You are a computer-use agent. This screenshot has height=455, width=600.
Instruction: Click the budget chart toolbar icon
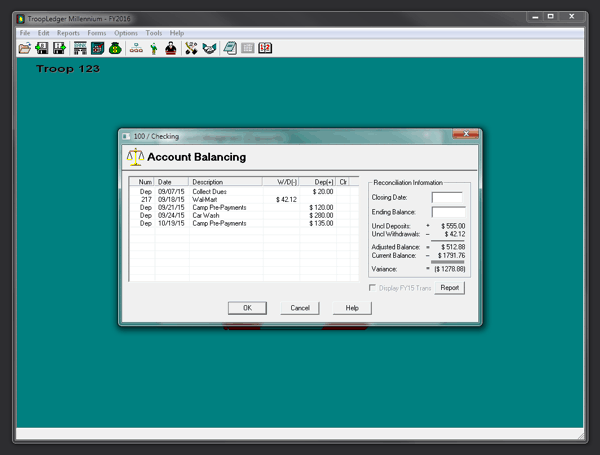pyautogui.click(x=98, y=48)
